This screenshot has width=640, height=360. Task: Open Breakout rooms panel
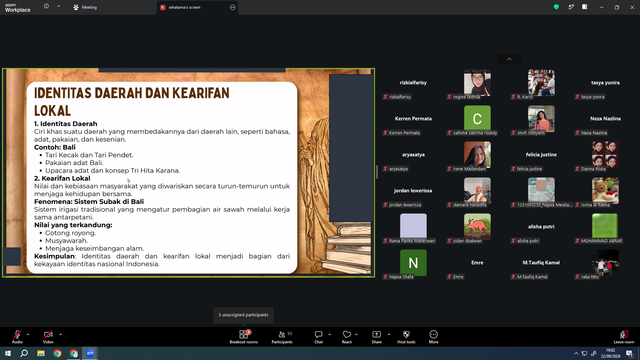click(x=244, y=336)
